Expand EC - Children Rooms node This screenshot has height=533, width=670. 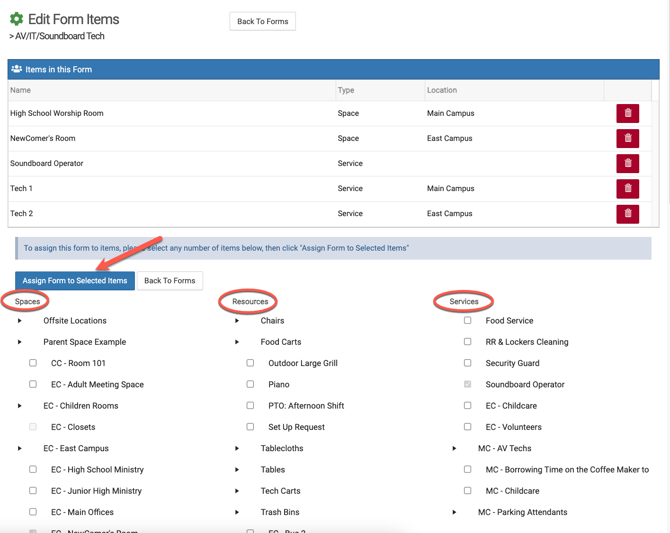(20, 406)
